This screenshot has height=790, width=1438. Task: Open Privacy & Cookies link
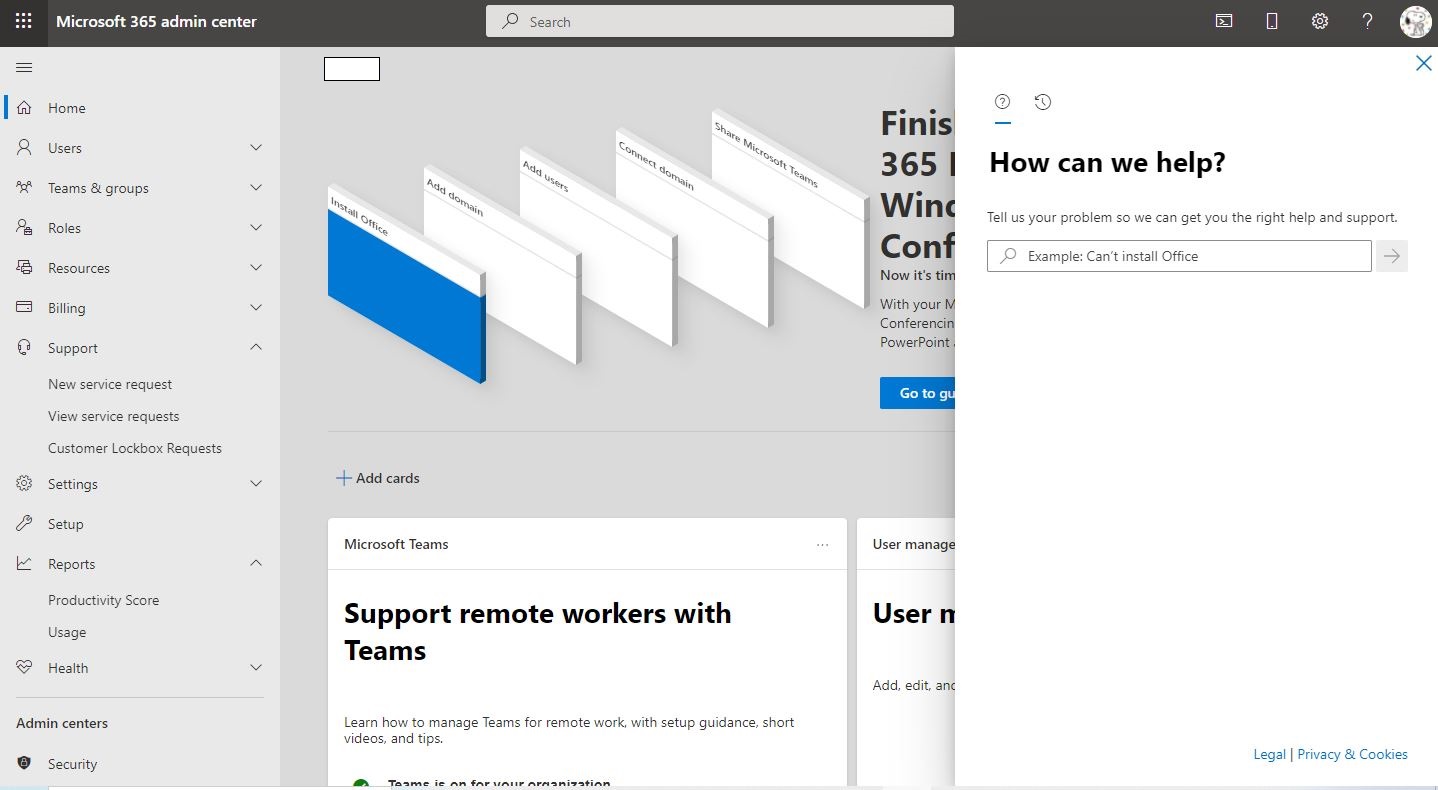[1352, 754]
